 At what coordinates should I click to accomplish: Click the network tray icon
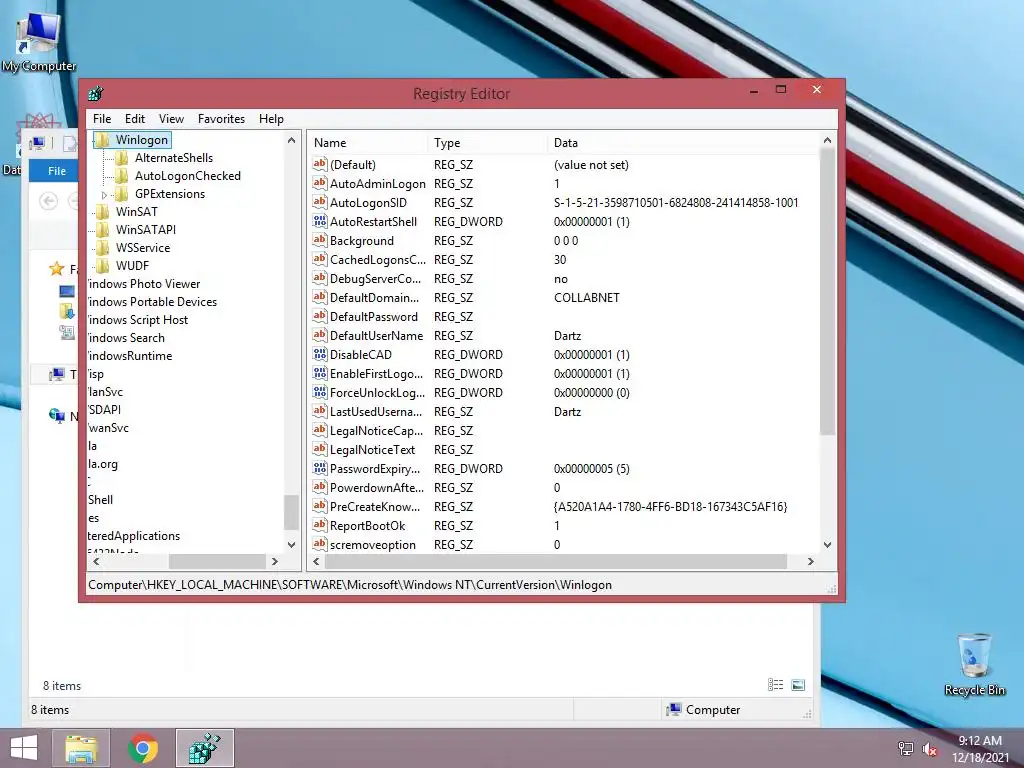pyautogui.click(x=906, y=749)
